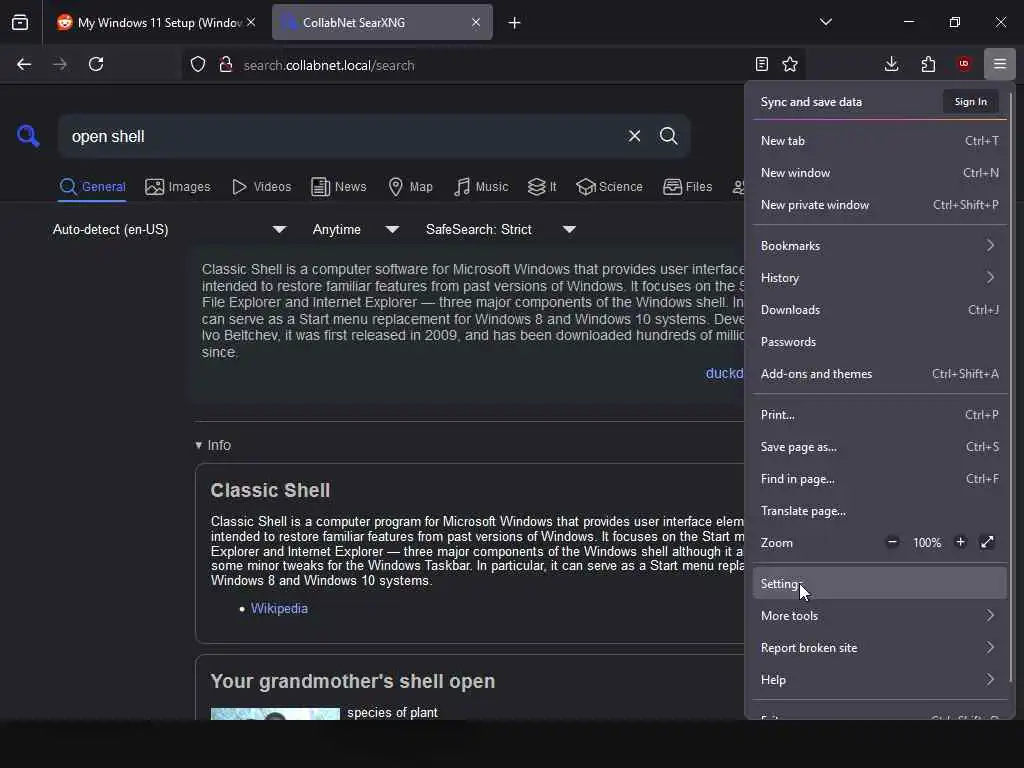Open the Extensions puzzle icon
This screenshot has width=1024, height=768.
[x=928, y=64]
